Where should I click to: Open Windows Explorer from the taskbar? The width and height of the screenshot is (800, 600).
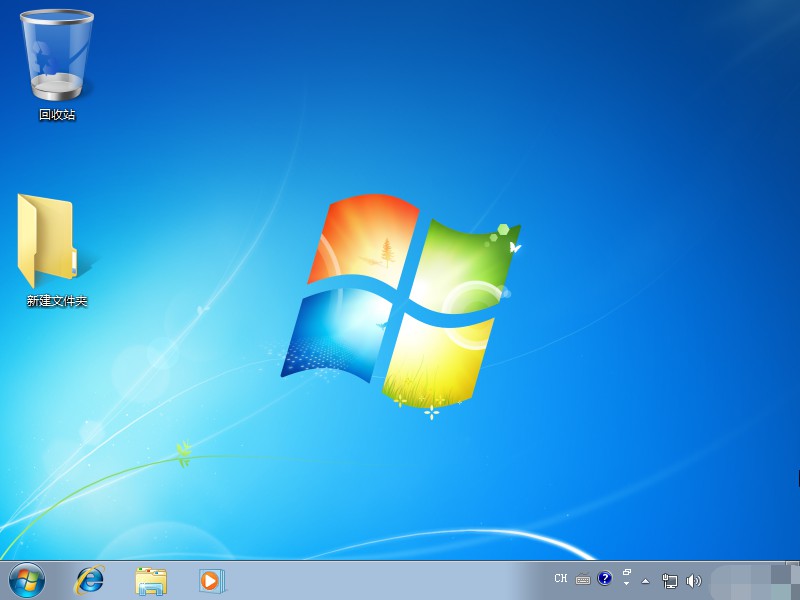151,580
